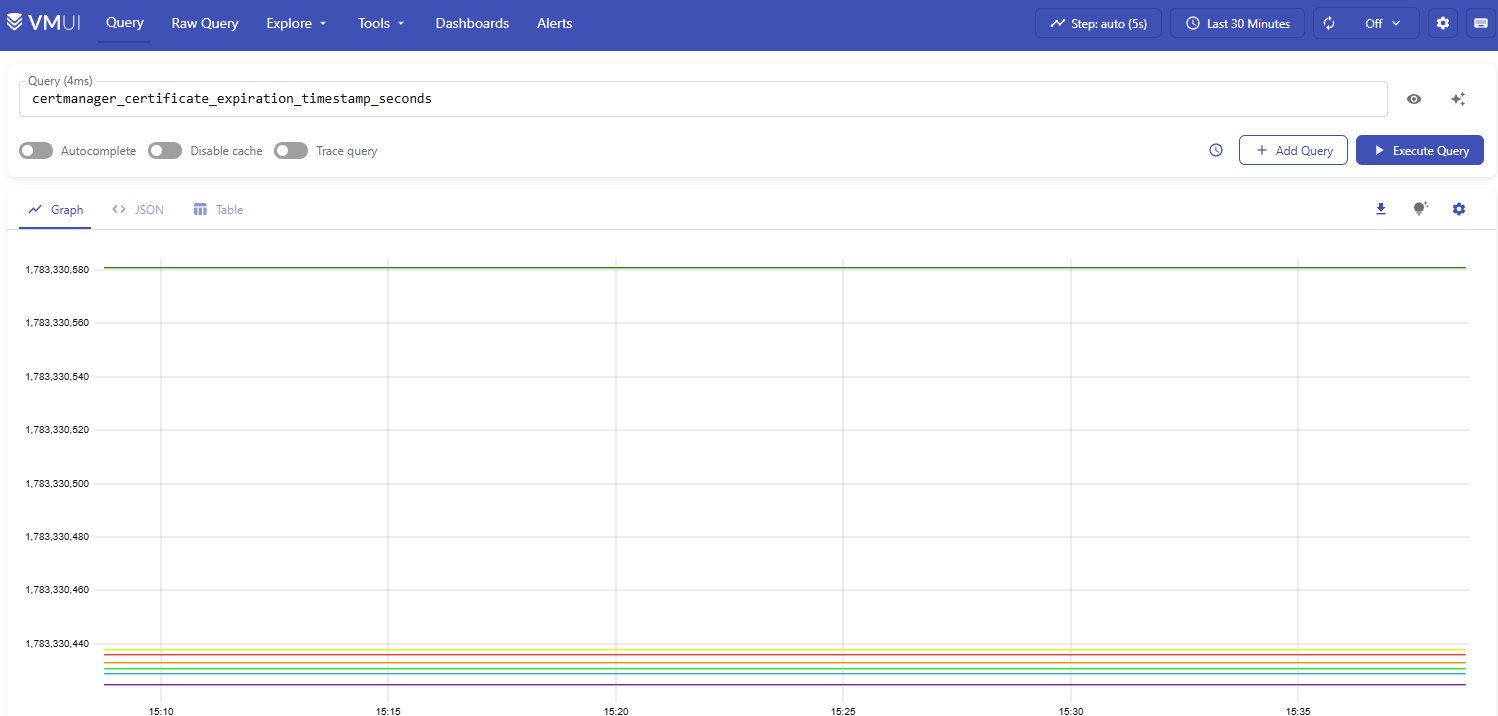This screenshot has width=1498, height=716.
Task: Click the sparkle prettify query icon
Action: (x=1458, y=99)
